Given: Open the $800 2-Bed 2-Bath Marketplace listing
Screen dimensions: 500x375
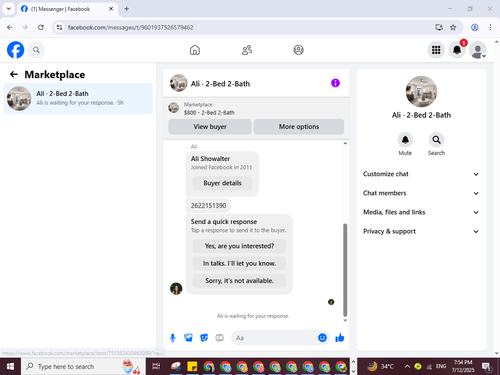Looking at the screenshot, I should [209, 109].
